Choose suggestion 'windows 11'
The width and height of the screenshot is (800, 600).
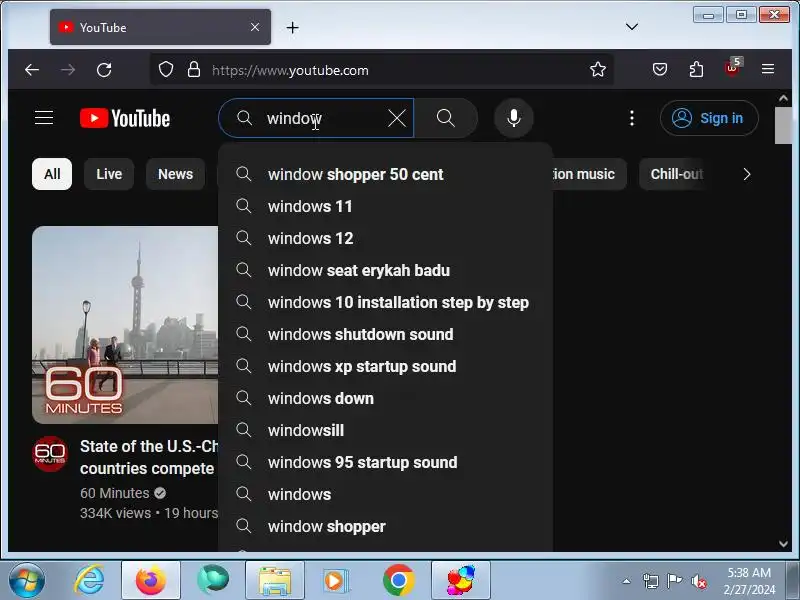[386, 207]
